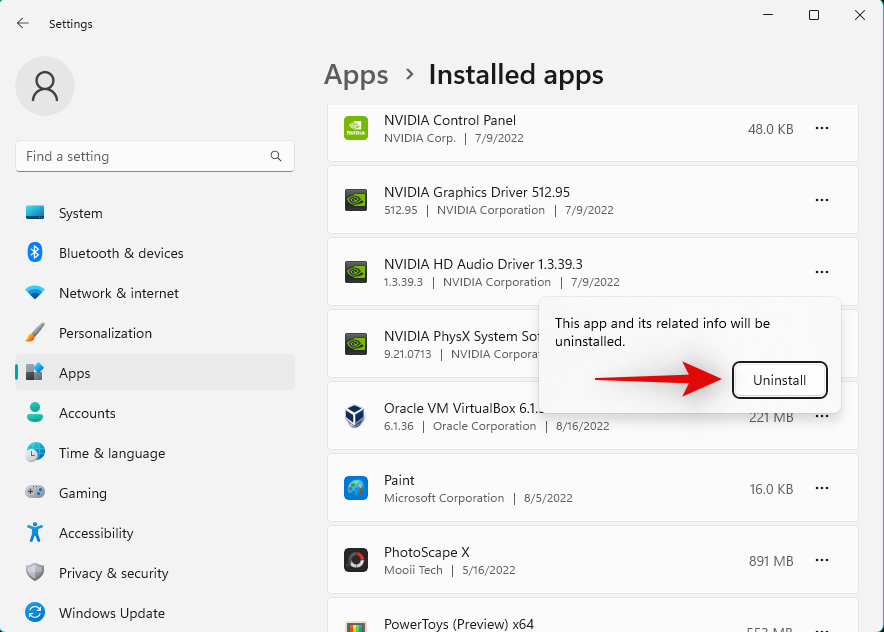
Task: Click the search magnifier icon
Action: click(276, 156)
